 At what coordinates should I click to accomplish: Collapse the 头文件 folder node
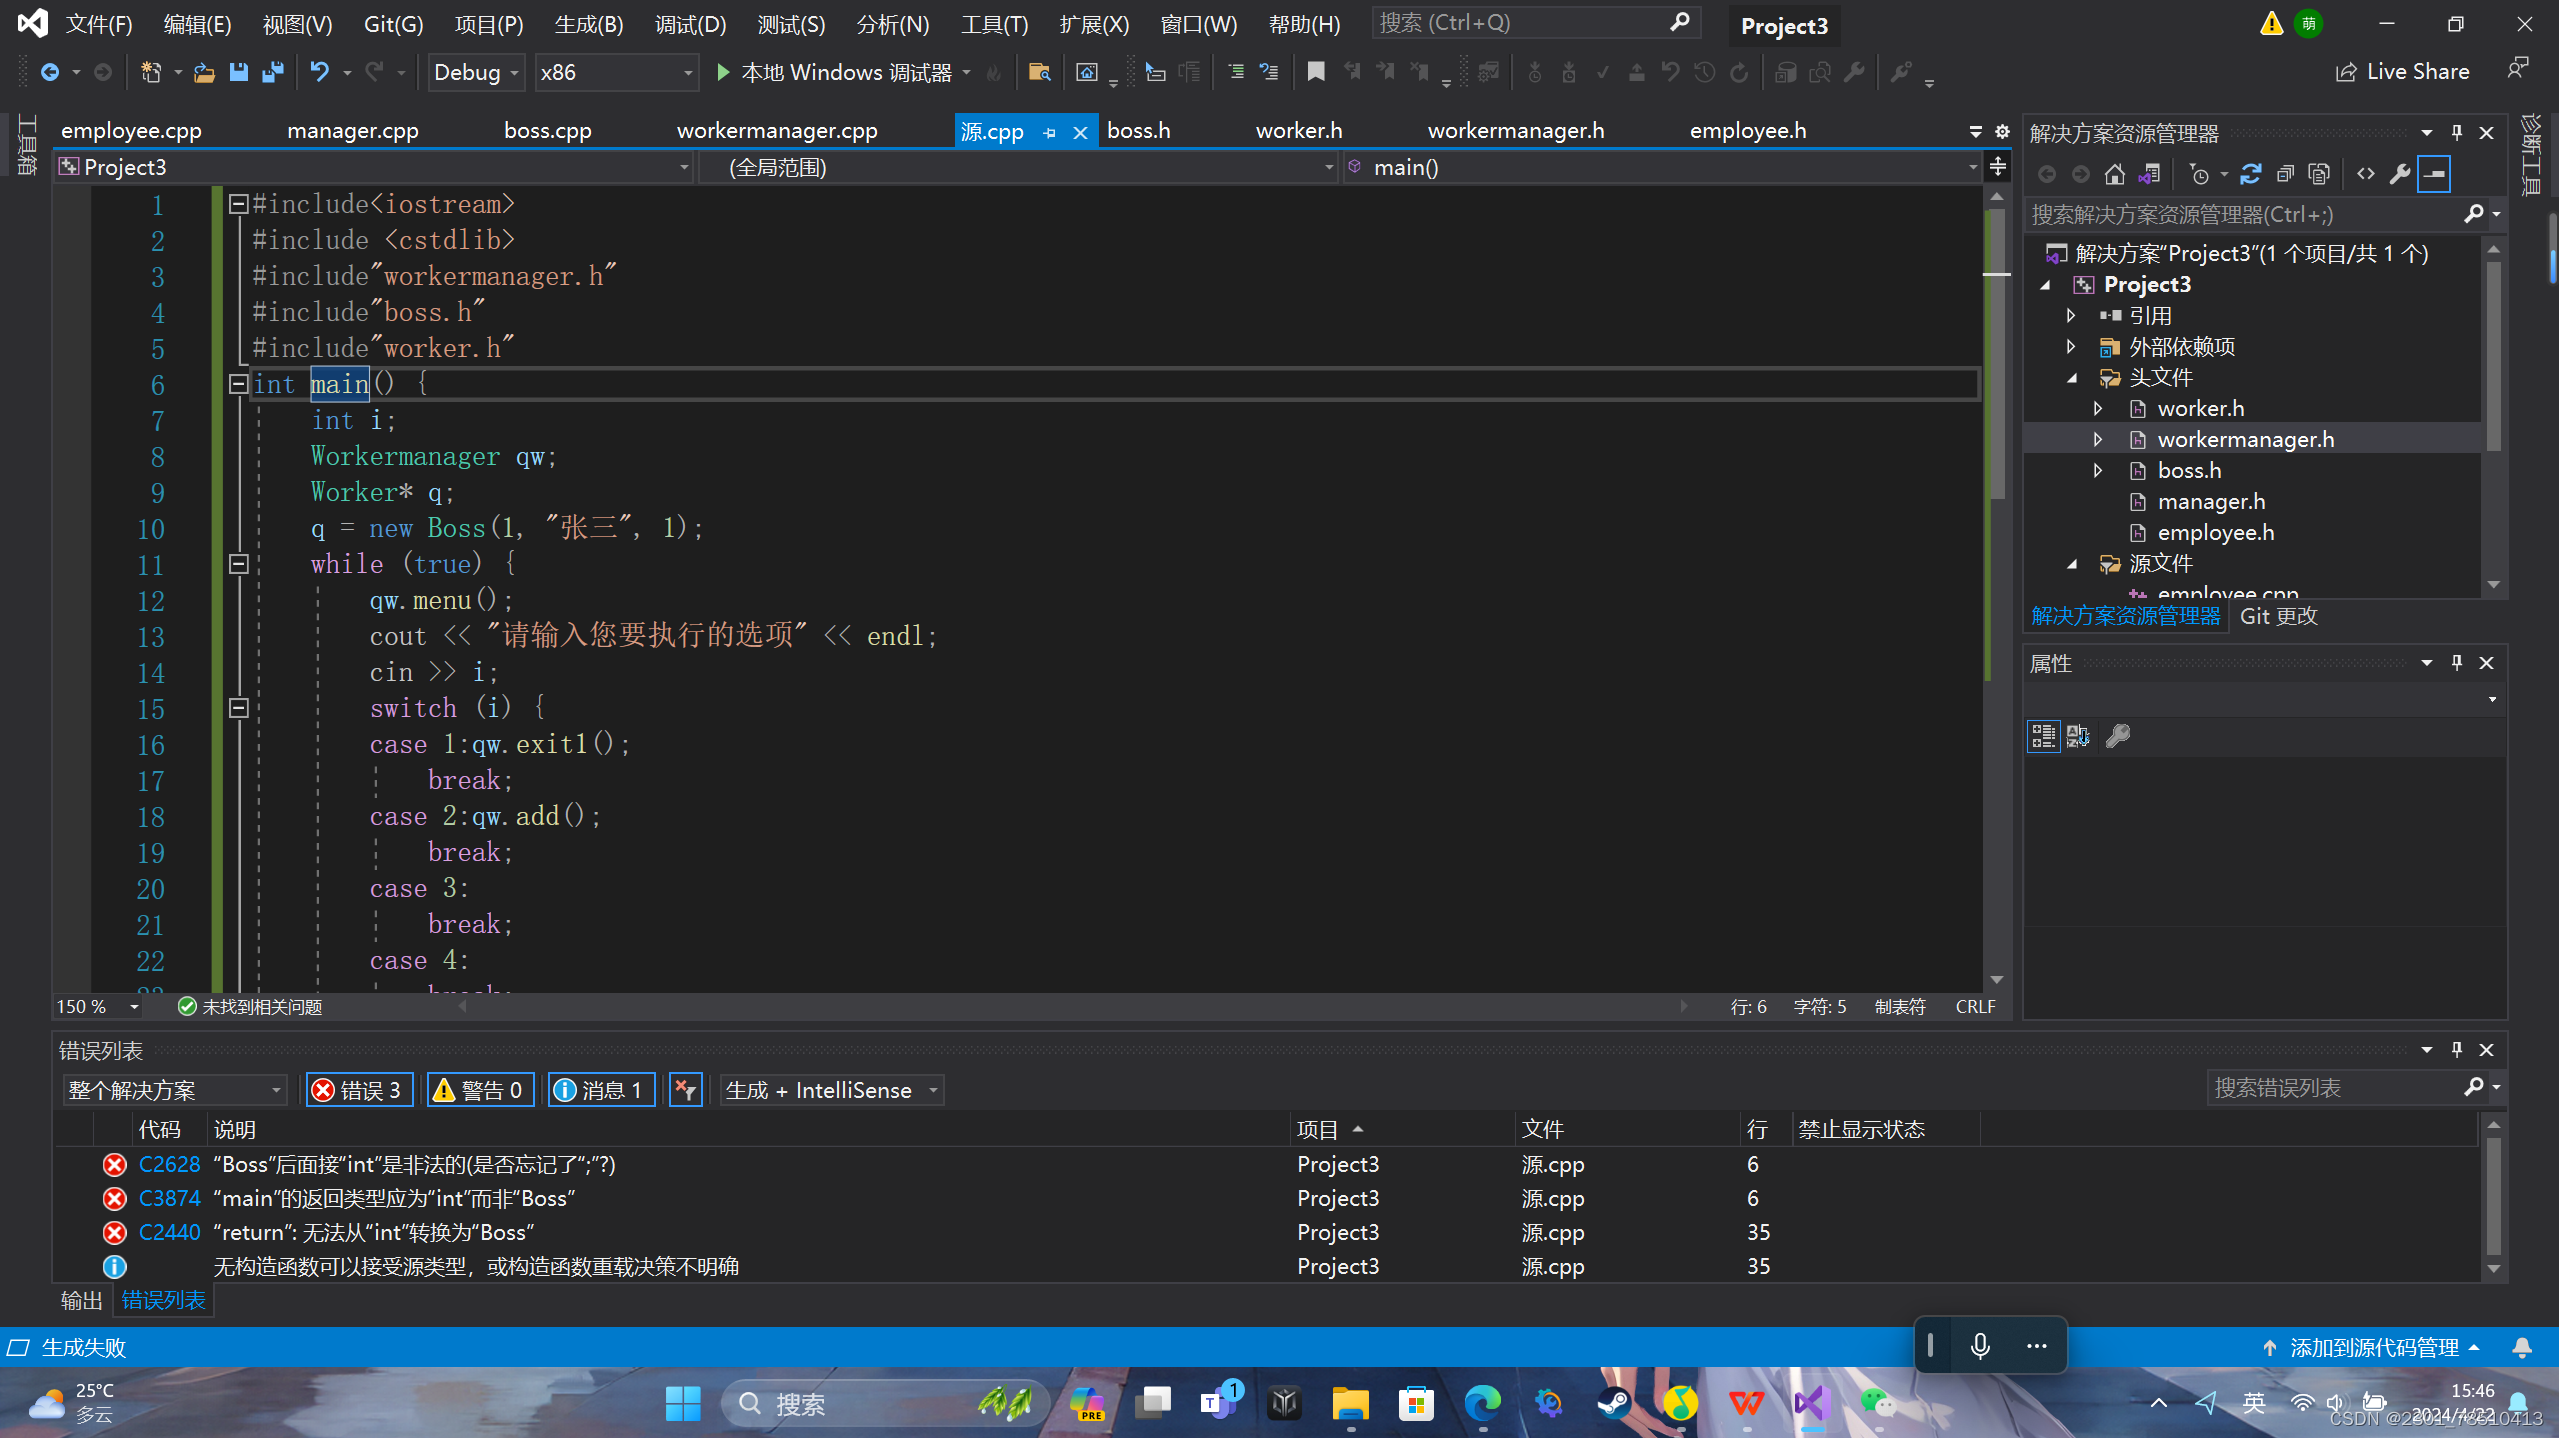[2071, 378]
